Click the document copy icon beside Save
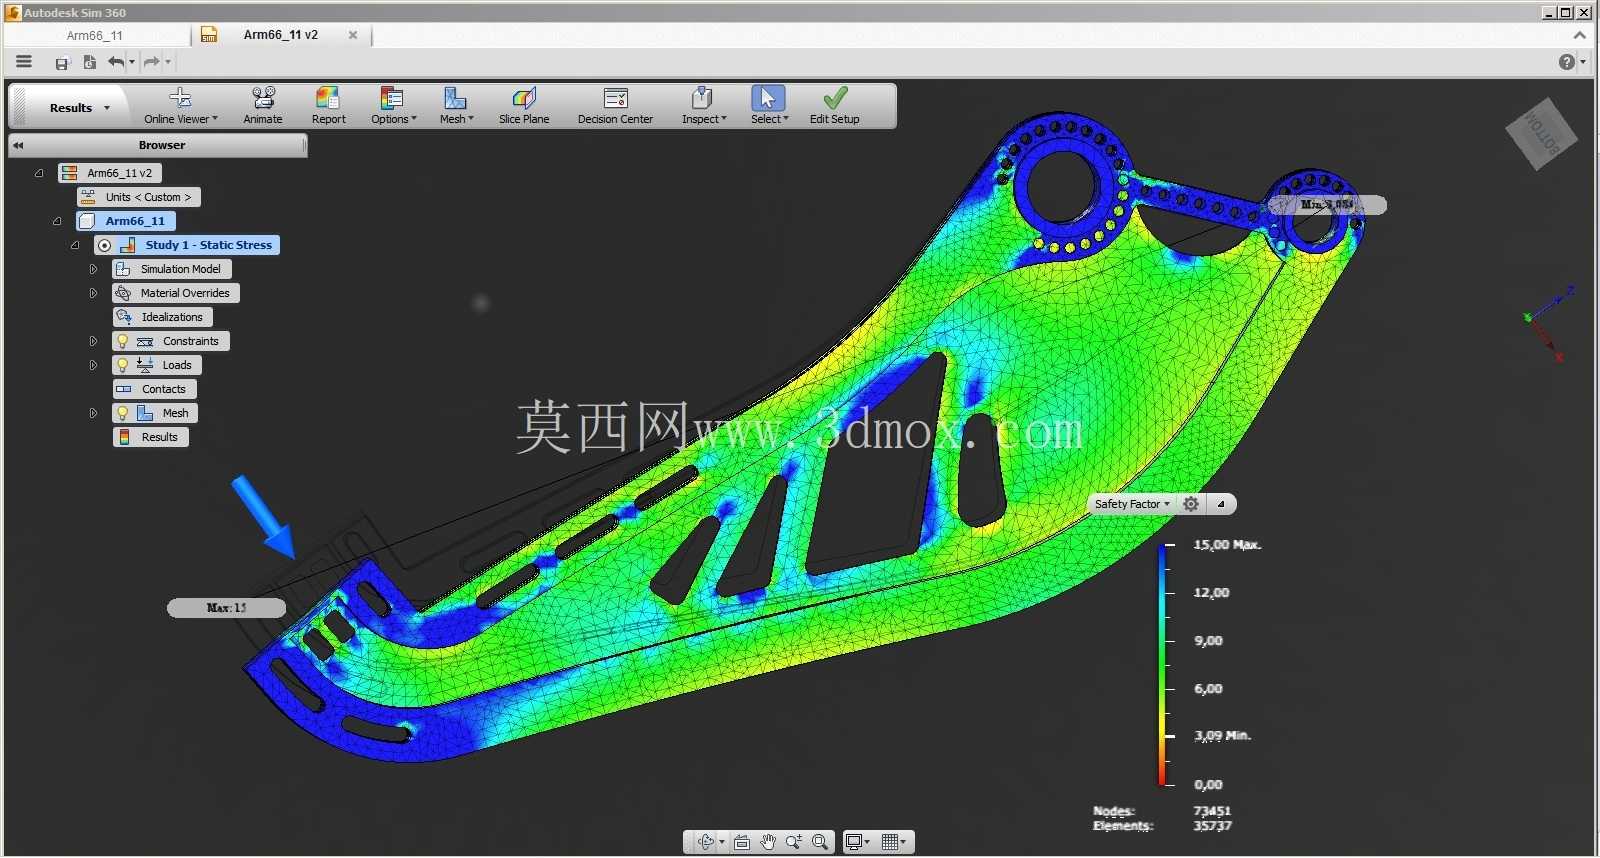1600x858 pixels. (x=89, y=62)
